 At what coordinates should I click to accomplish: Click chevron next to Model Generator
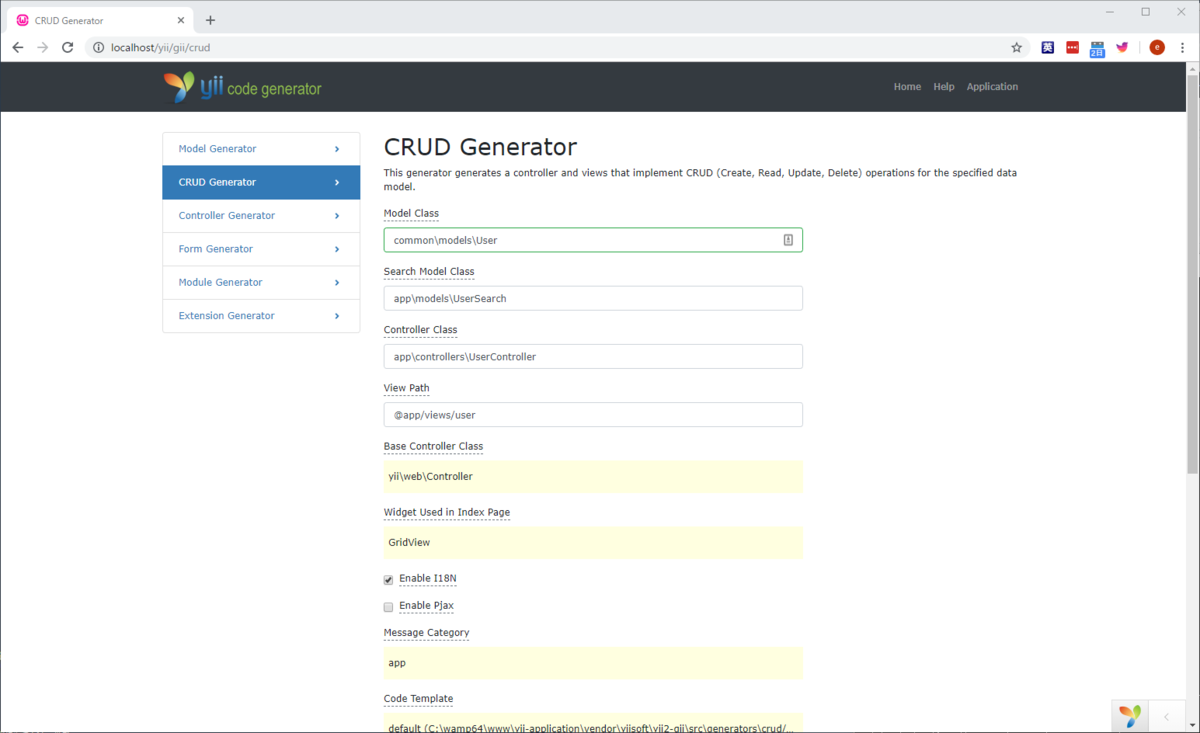coord(337,149)
